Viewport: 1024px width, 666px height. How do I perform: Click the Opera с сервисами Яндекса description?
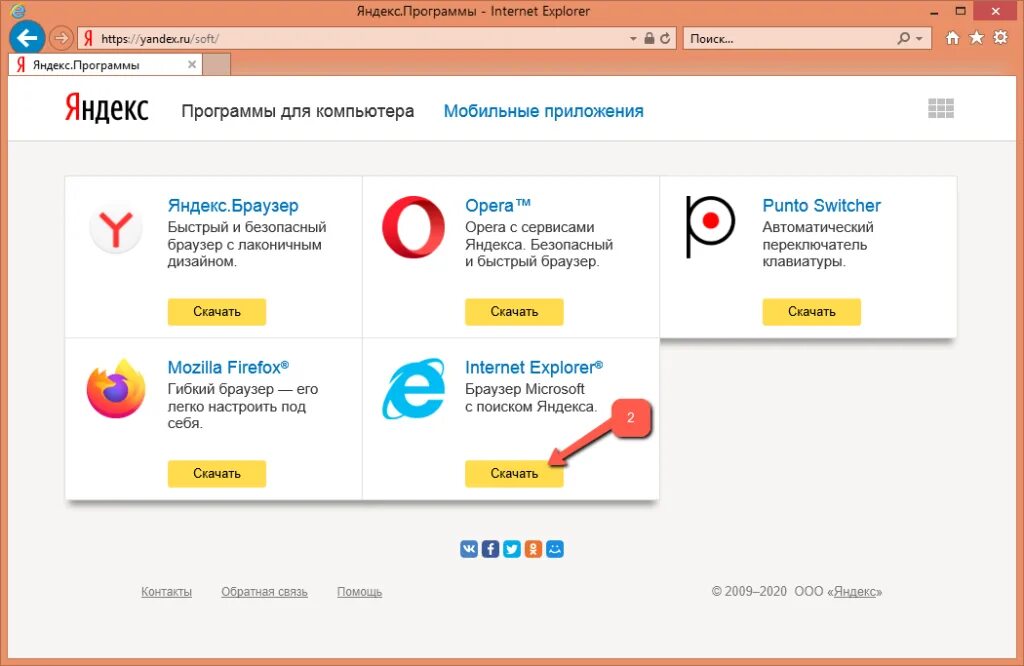point(539,244)
